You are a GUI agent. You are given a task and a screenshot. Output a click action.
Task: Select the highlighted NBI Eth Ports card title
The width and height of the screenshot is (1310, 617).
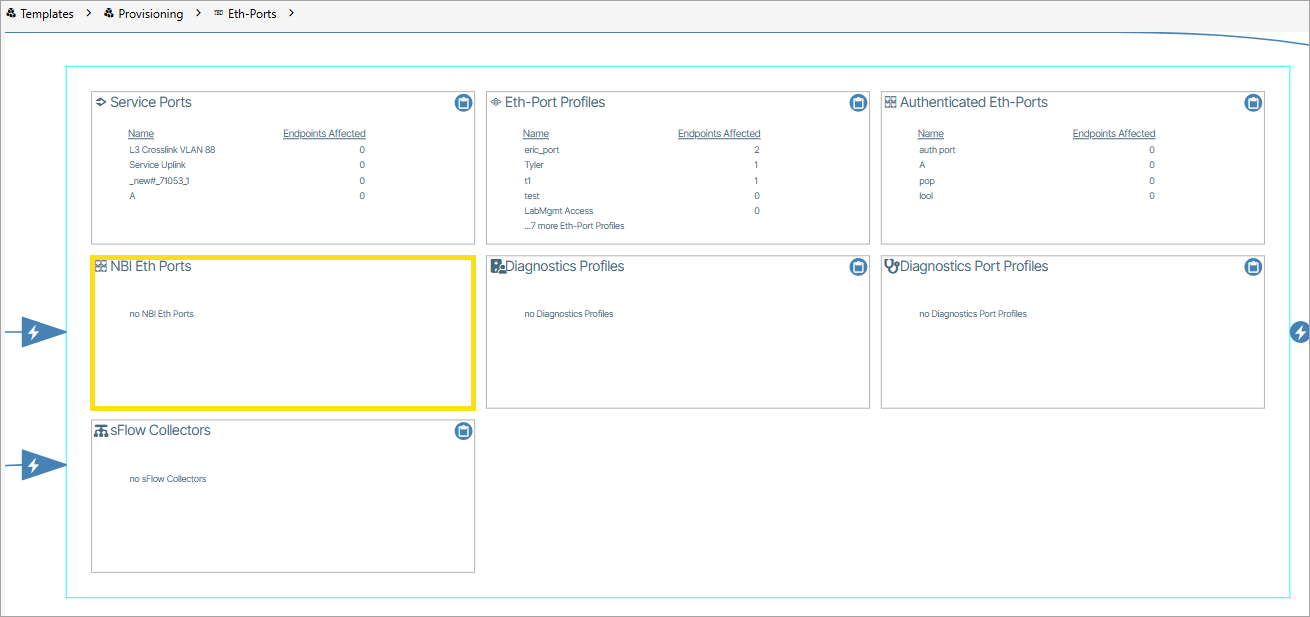click(x=150, y=267)
